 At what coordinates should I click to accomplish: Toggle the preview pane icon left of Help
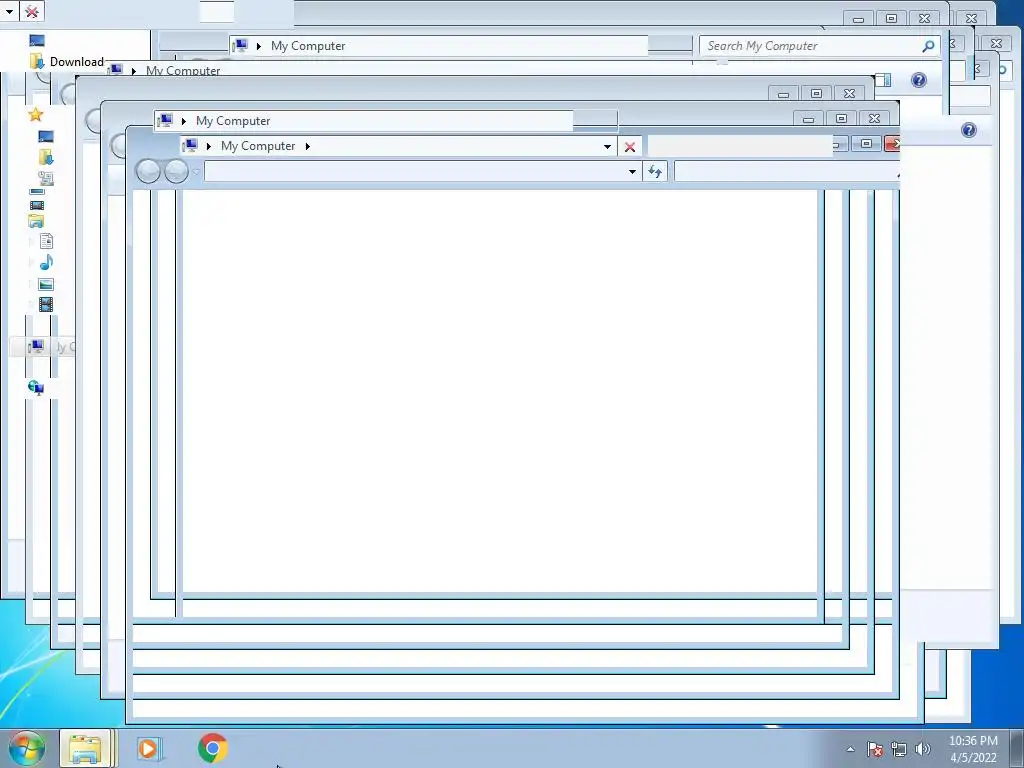coord(884,80)
